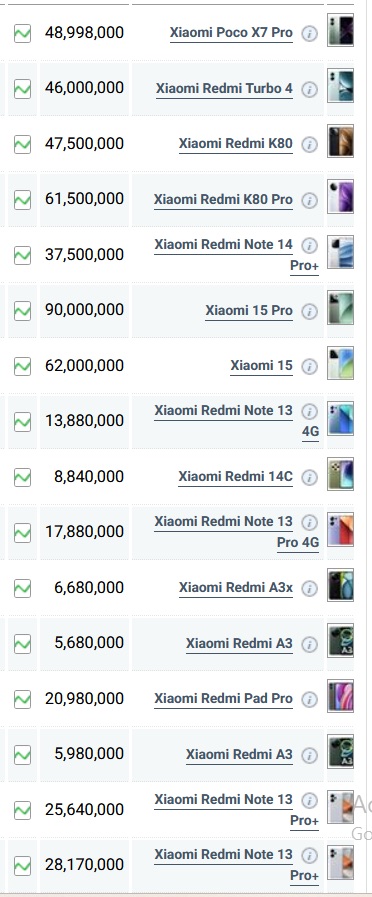Click price 90,000,000 for Xiaomi 15 Pro
This screenshot has width=372, height=897.
coord(84,310)
